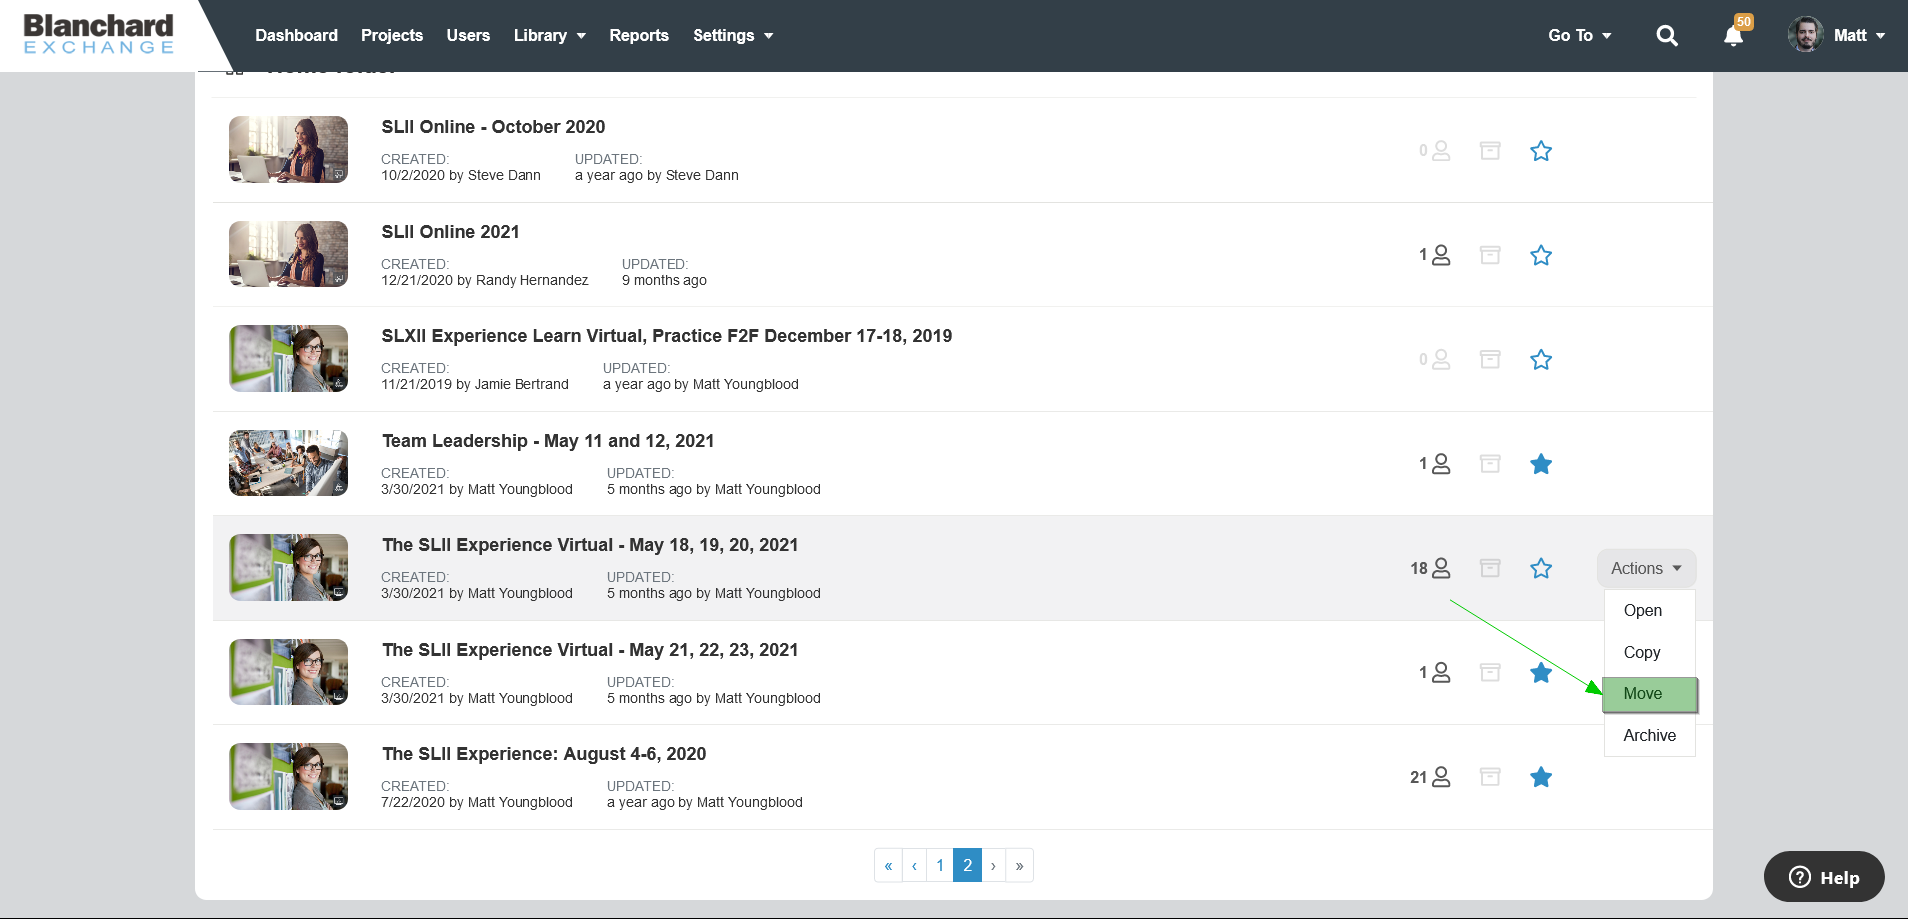Viewport: 1908px width, 919px height.
Task: Click archive icon for SLXII Experience Learn Virtual
Action: 1490,359
